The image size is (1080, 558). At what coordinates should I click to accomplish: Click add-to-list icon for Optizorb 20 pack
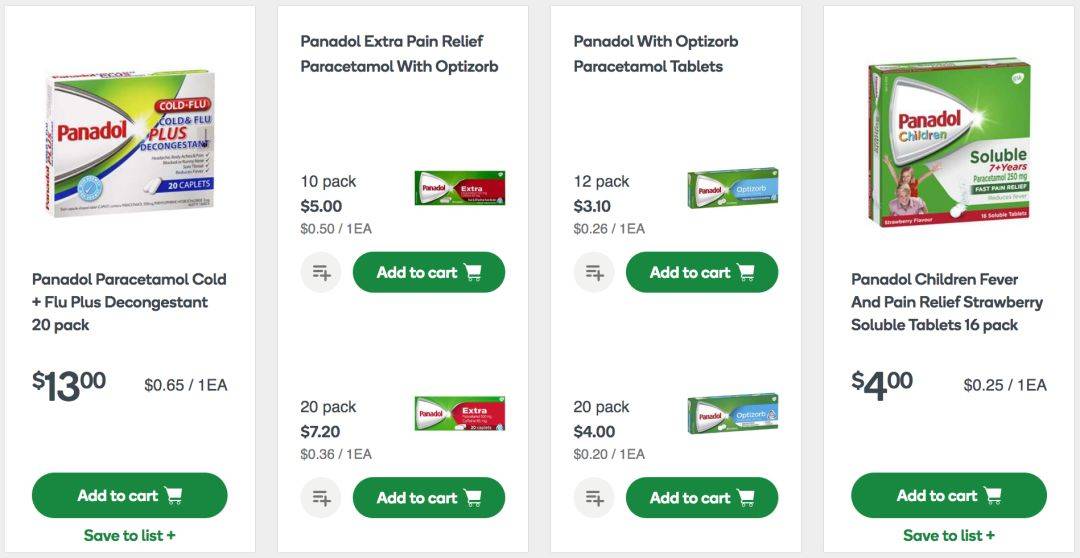pyautogui.click(x=594, y=497)
